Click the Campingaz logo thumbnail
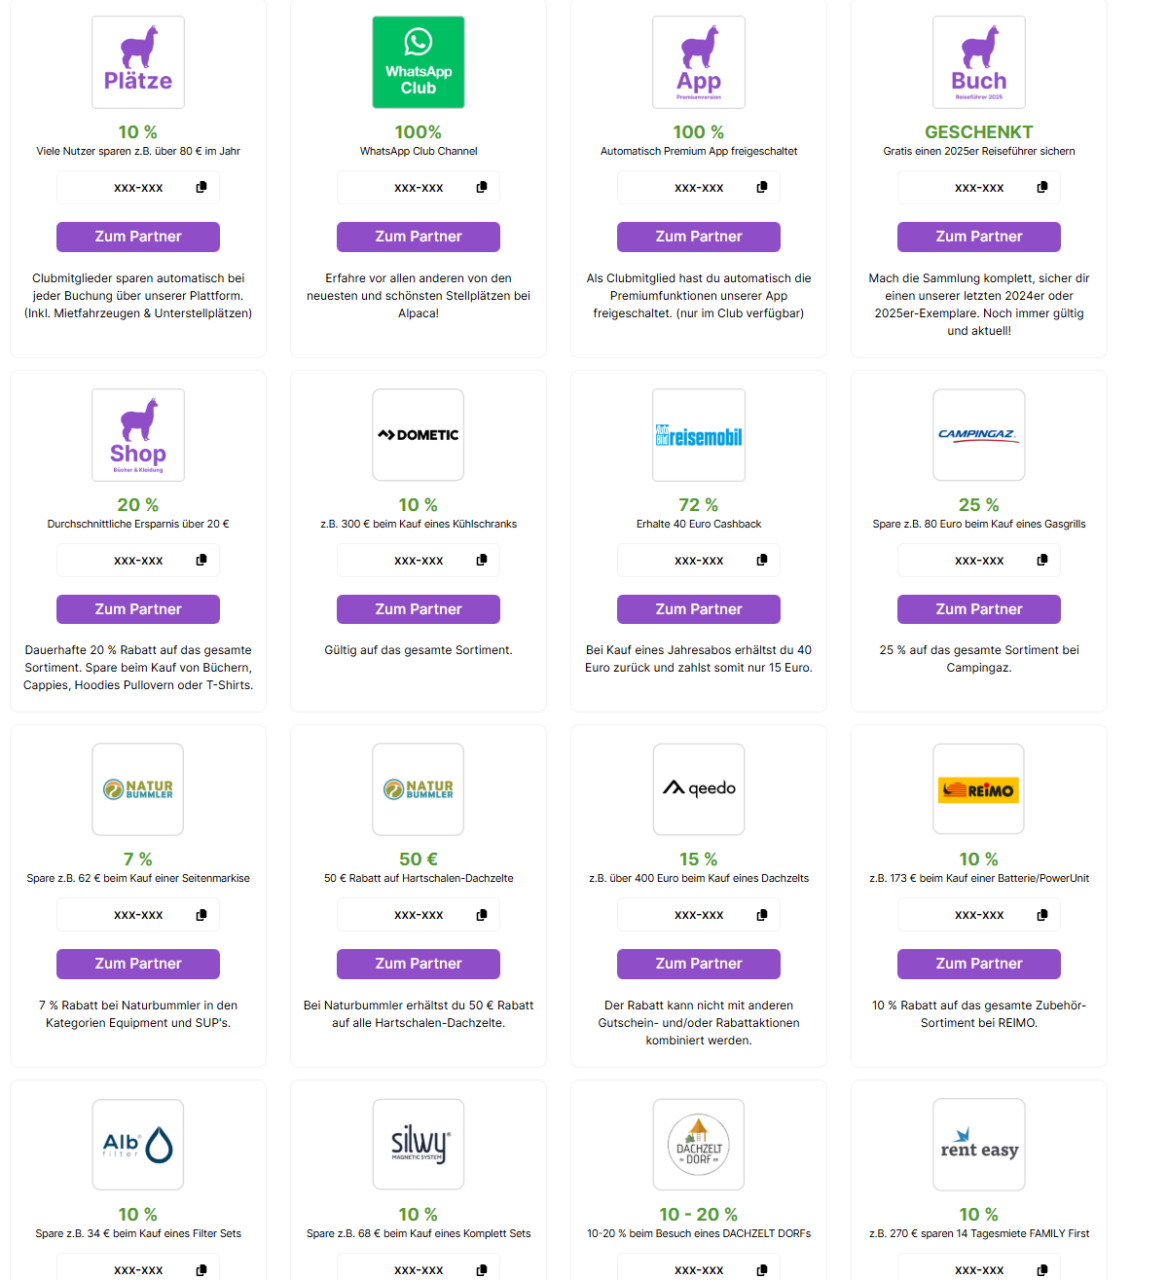The image size is (1168, 1280). pos(978,435)
